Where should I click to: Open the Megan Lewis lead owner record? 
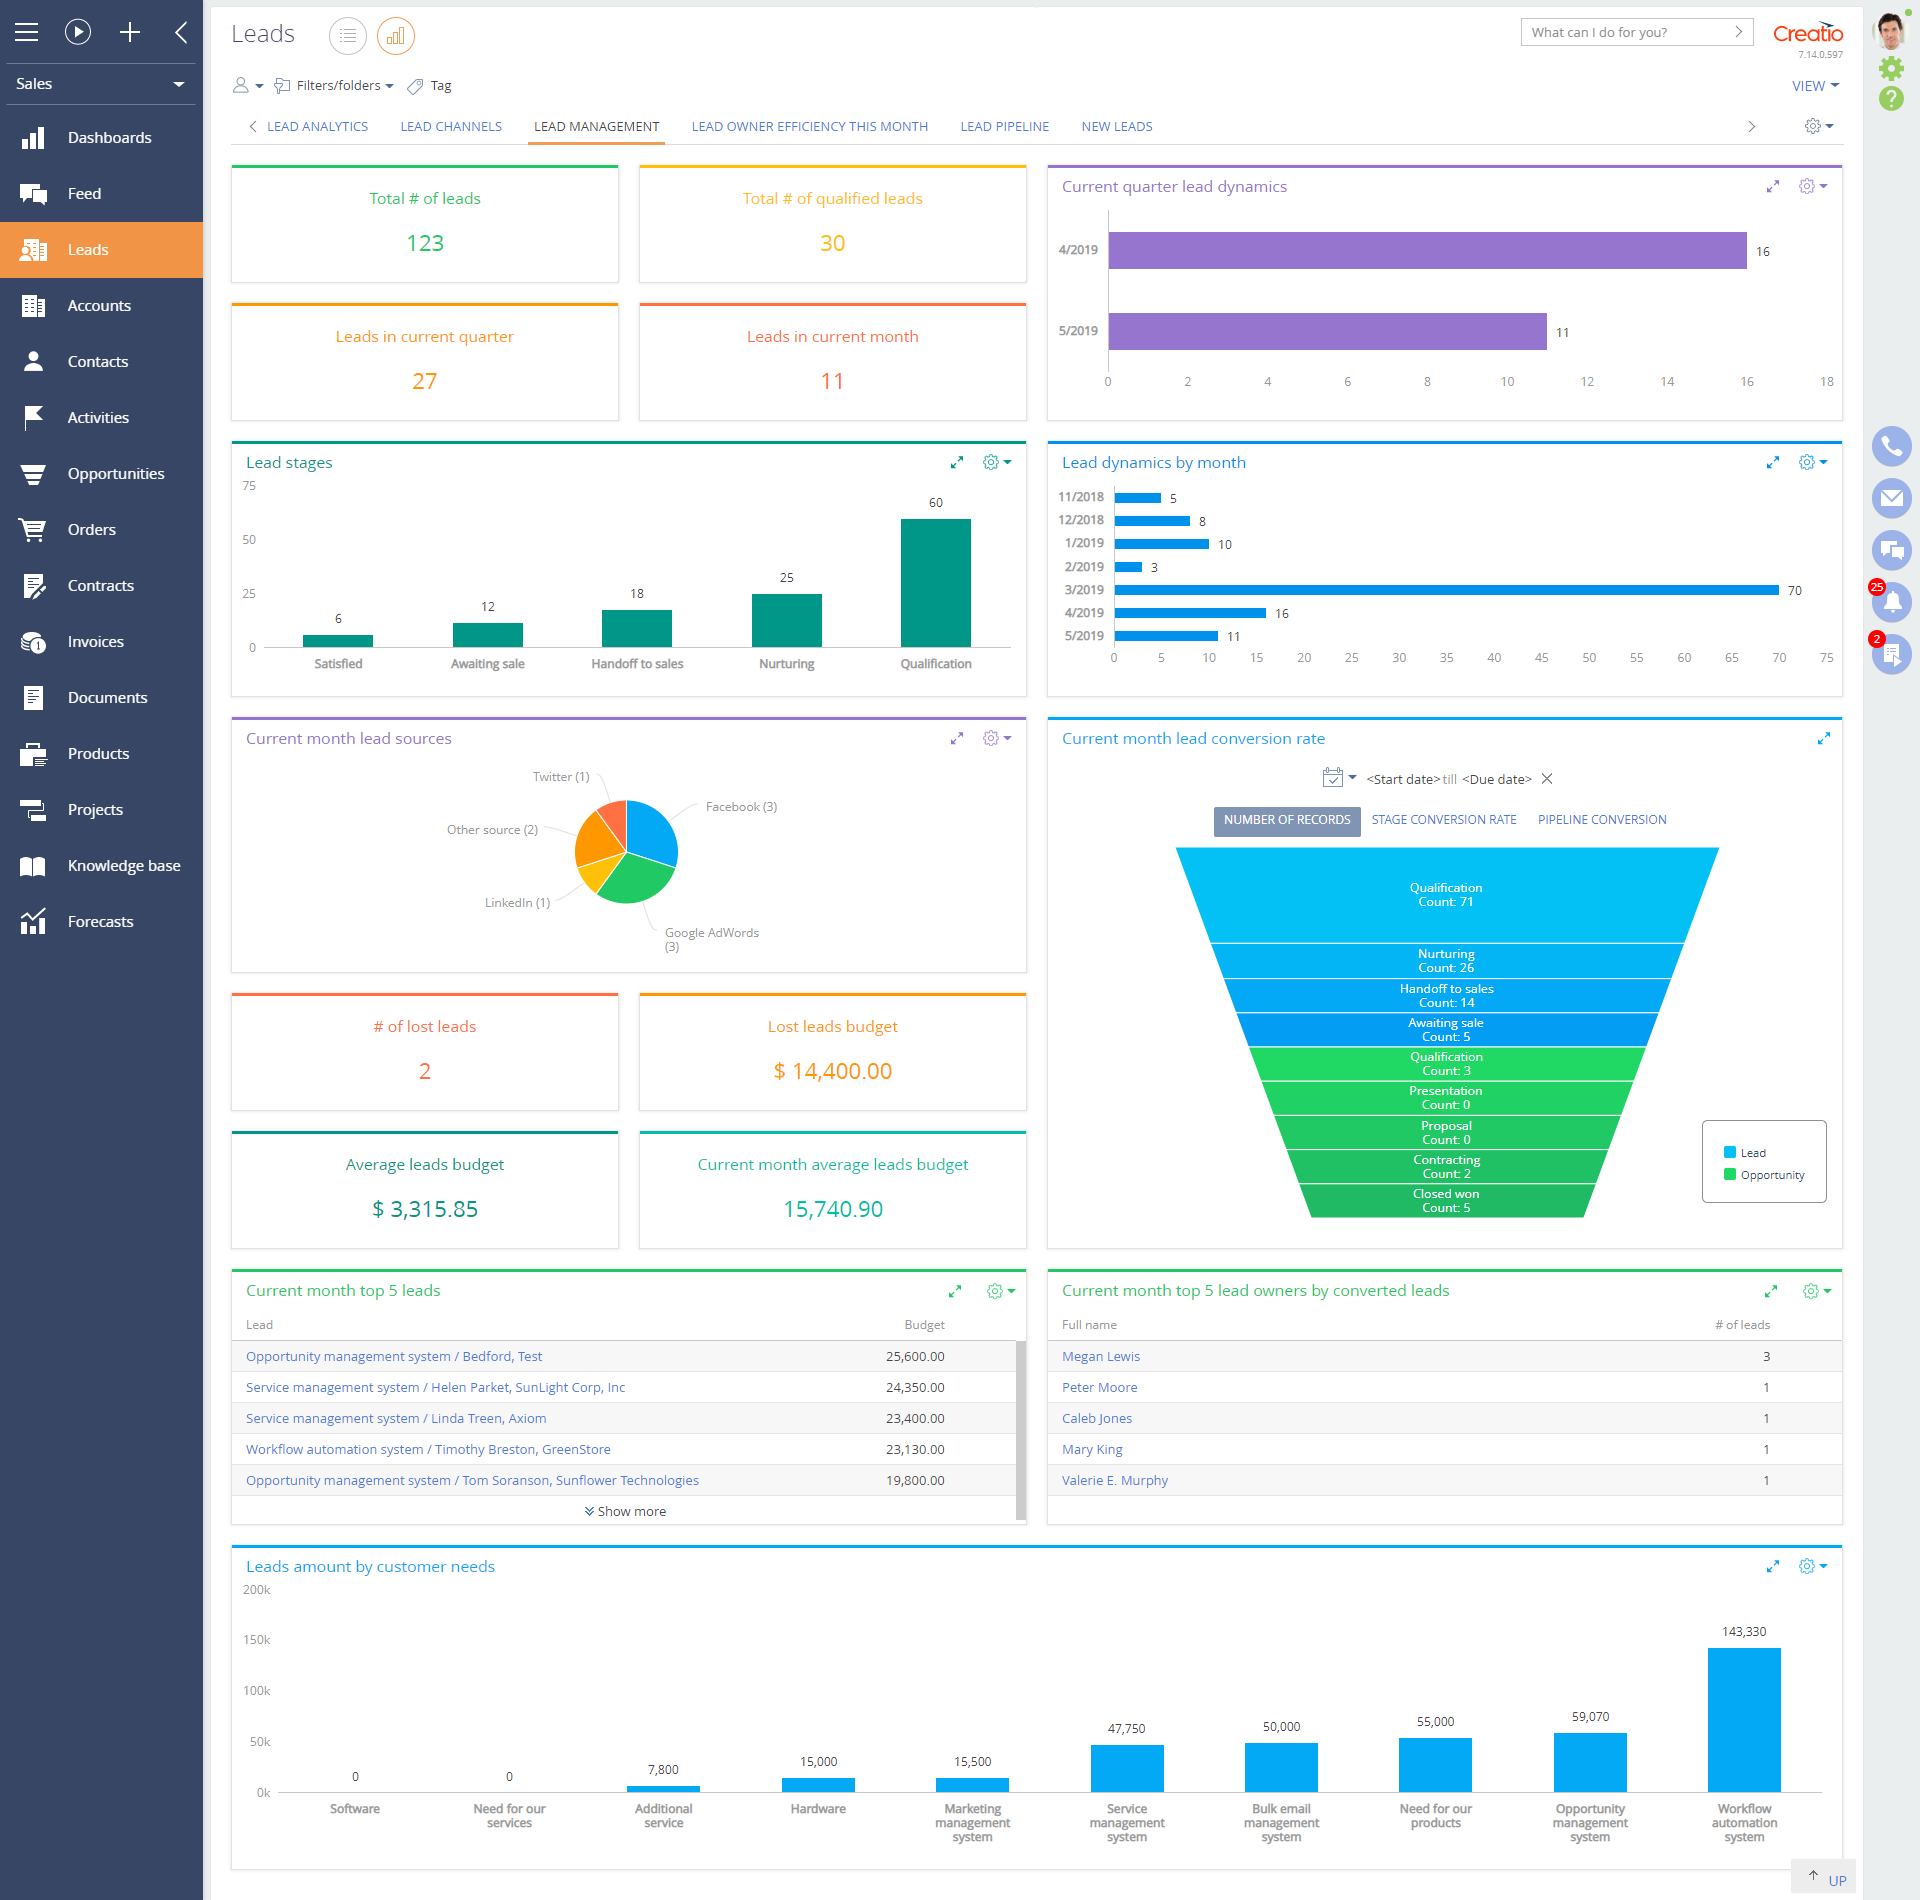[1100, 1356]
